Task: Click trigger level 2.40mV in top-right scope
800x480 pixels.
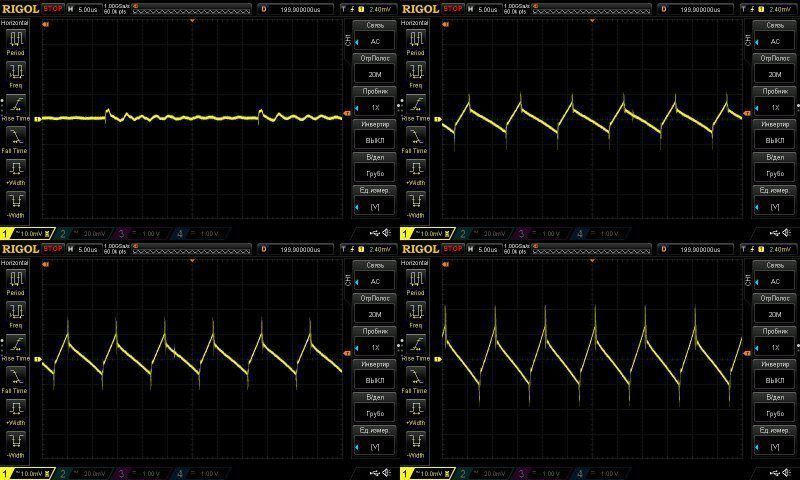Action: click(769, 9)
